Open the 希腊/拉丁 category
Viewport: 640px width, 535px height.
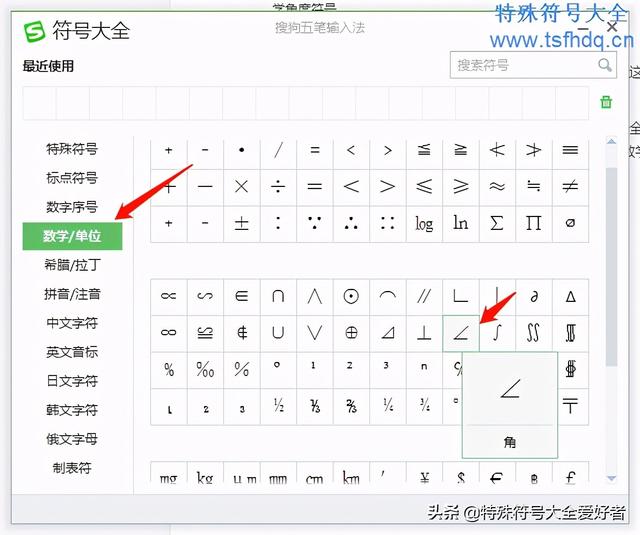tap(72, 265)
